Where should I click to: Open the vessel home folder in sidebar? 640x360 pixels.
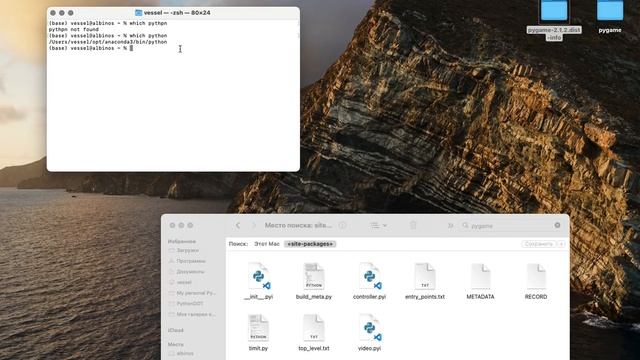[180, 282]
